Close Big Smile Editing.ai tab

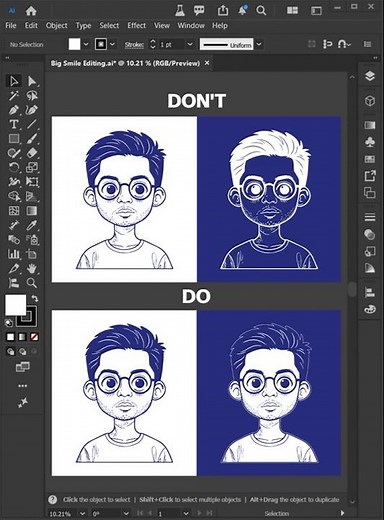tap(207, 63)
